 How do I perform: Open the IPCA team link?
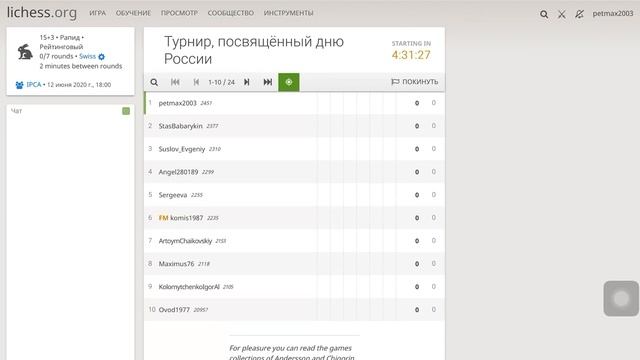pyautogui.click(x=34, y=84)
